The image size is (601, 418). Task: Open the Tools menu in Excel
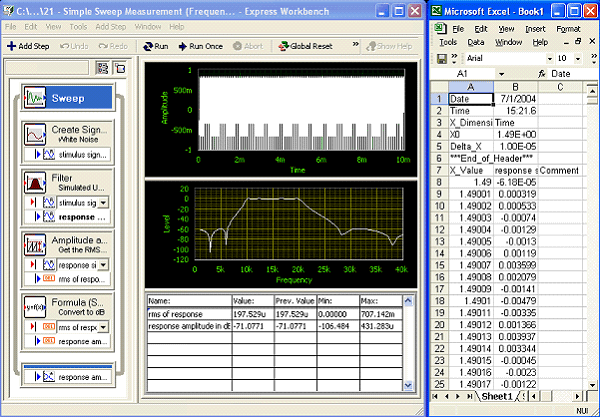coord(448,42)
